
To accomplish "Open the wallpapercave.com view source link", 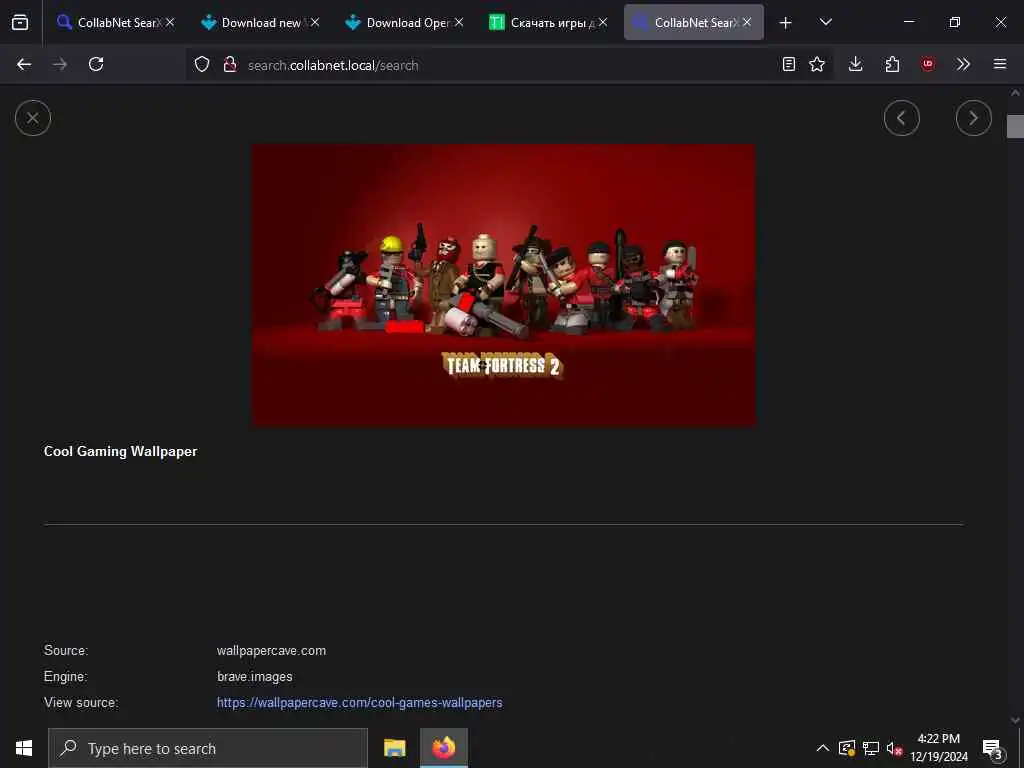I will pos(359,703).
